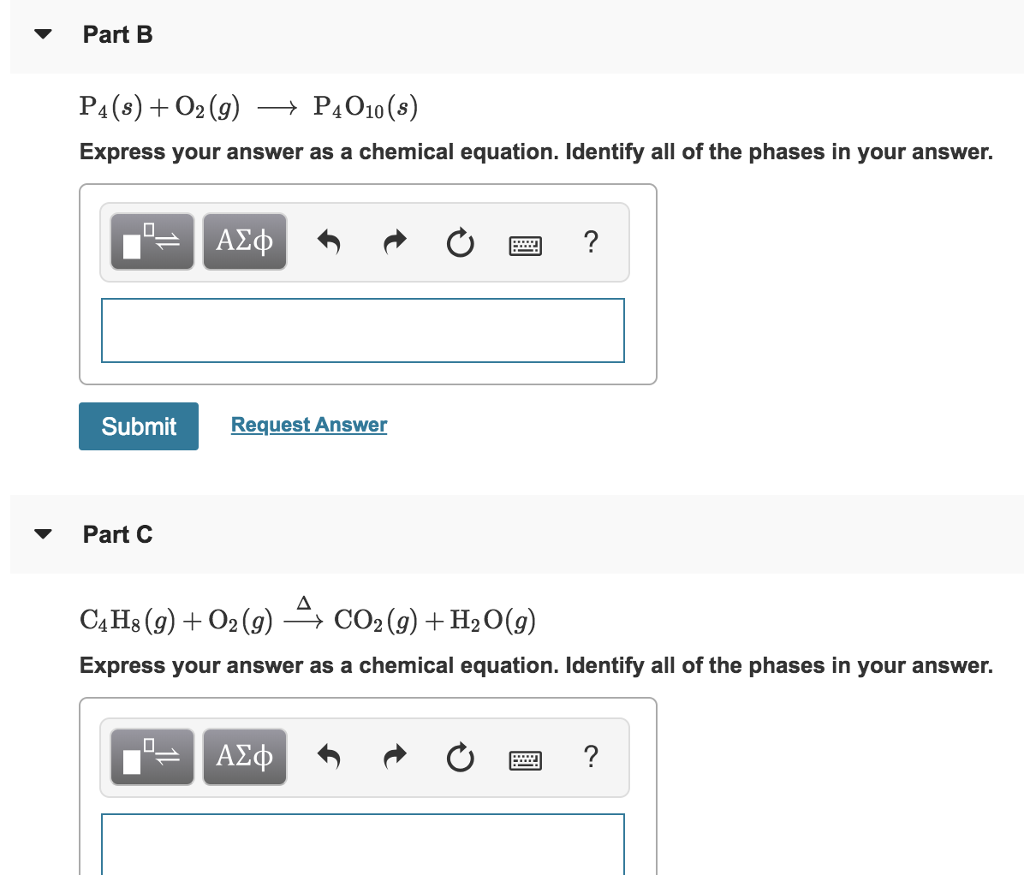Click the Part C heading
Image resolution: width=1024 pixels, height=875 pixels.
click(x=117, y=534)
